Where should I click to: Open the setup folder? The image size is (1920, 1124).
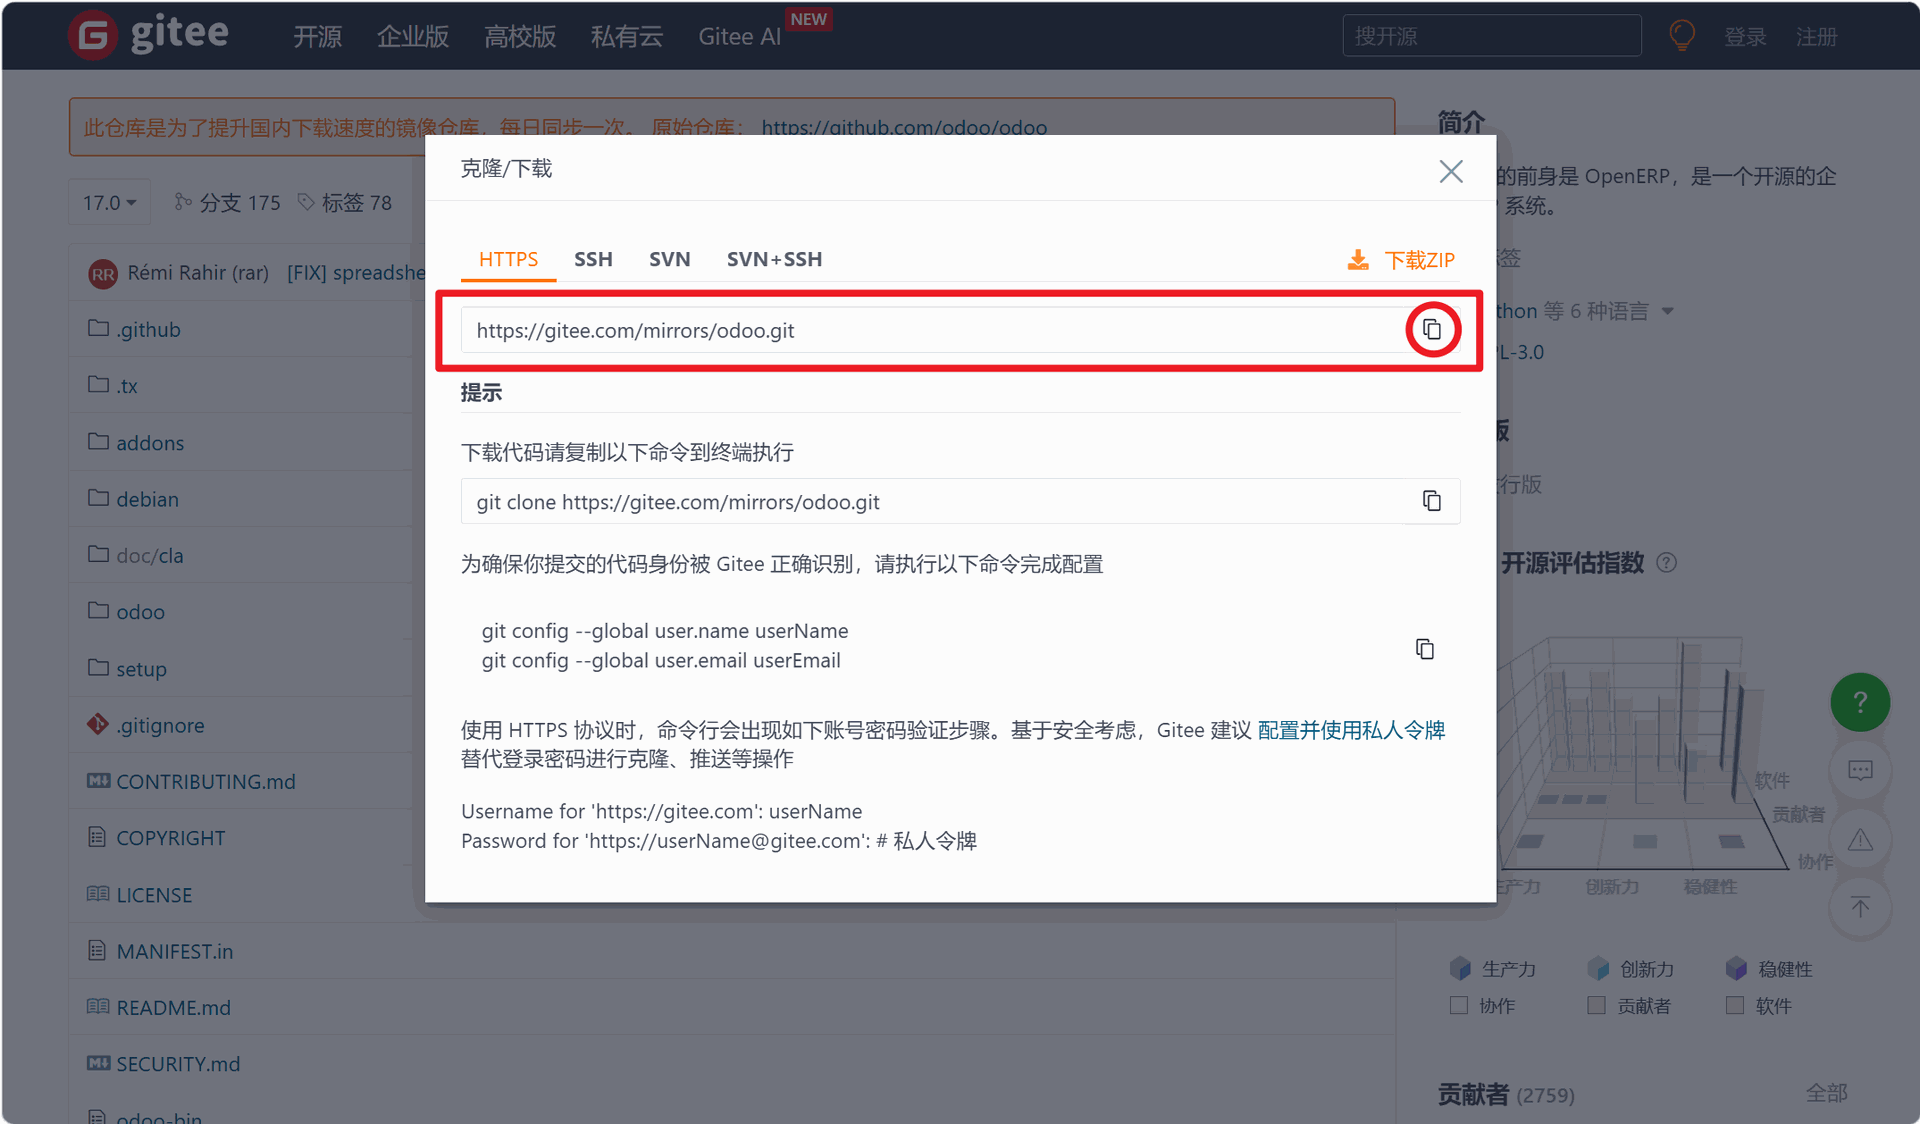[141, 669]
